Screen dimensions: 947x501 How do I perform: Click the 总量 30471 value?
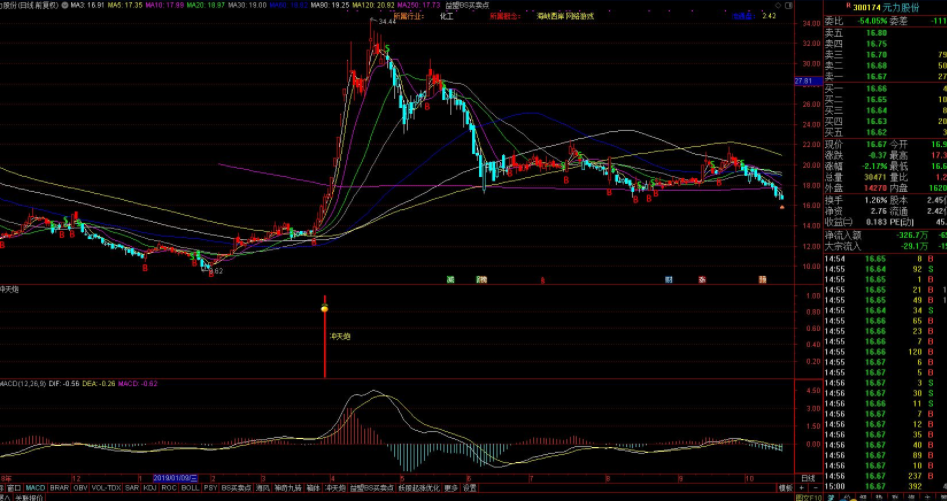(x=875, y=177)
